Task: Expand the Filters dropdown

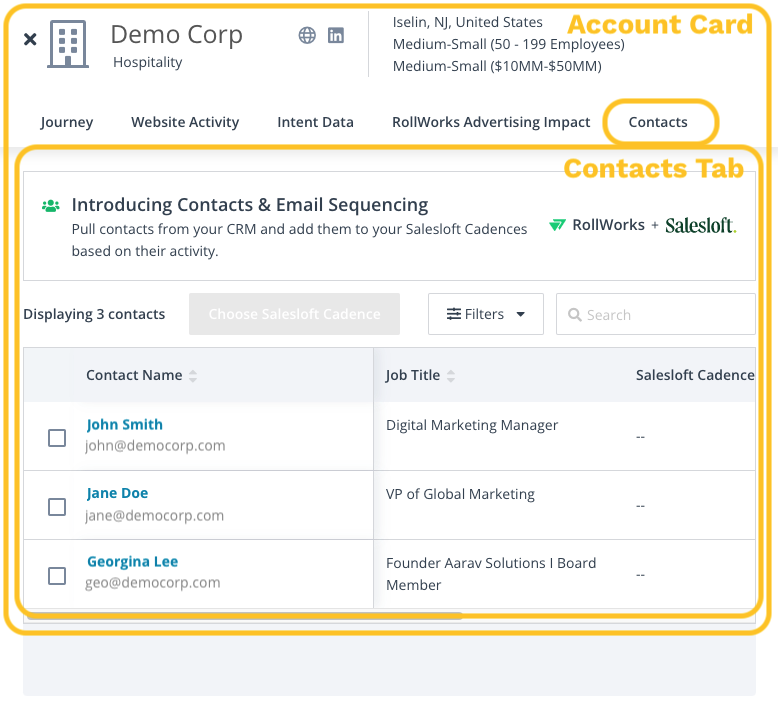Action: [x=486, y=314]
